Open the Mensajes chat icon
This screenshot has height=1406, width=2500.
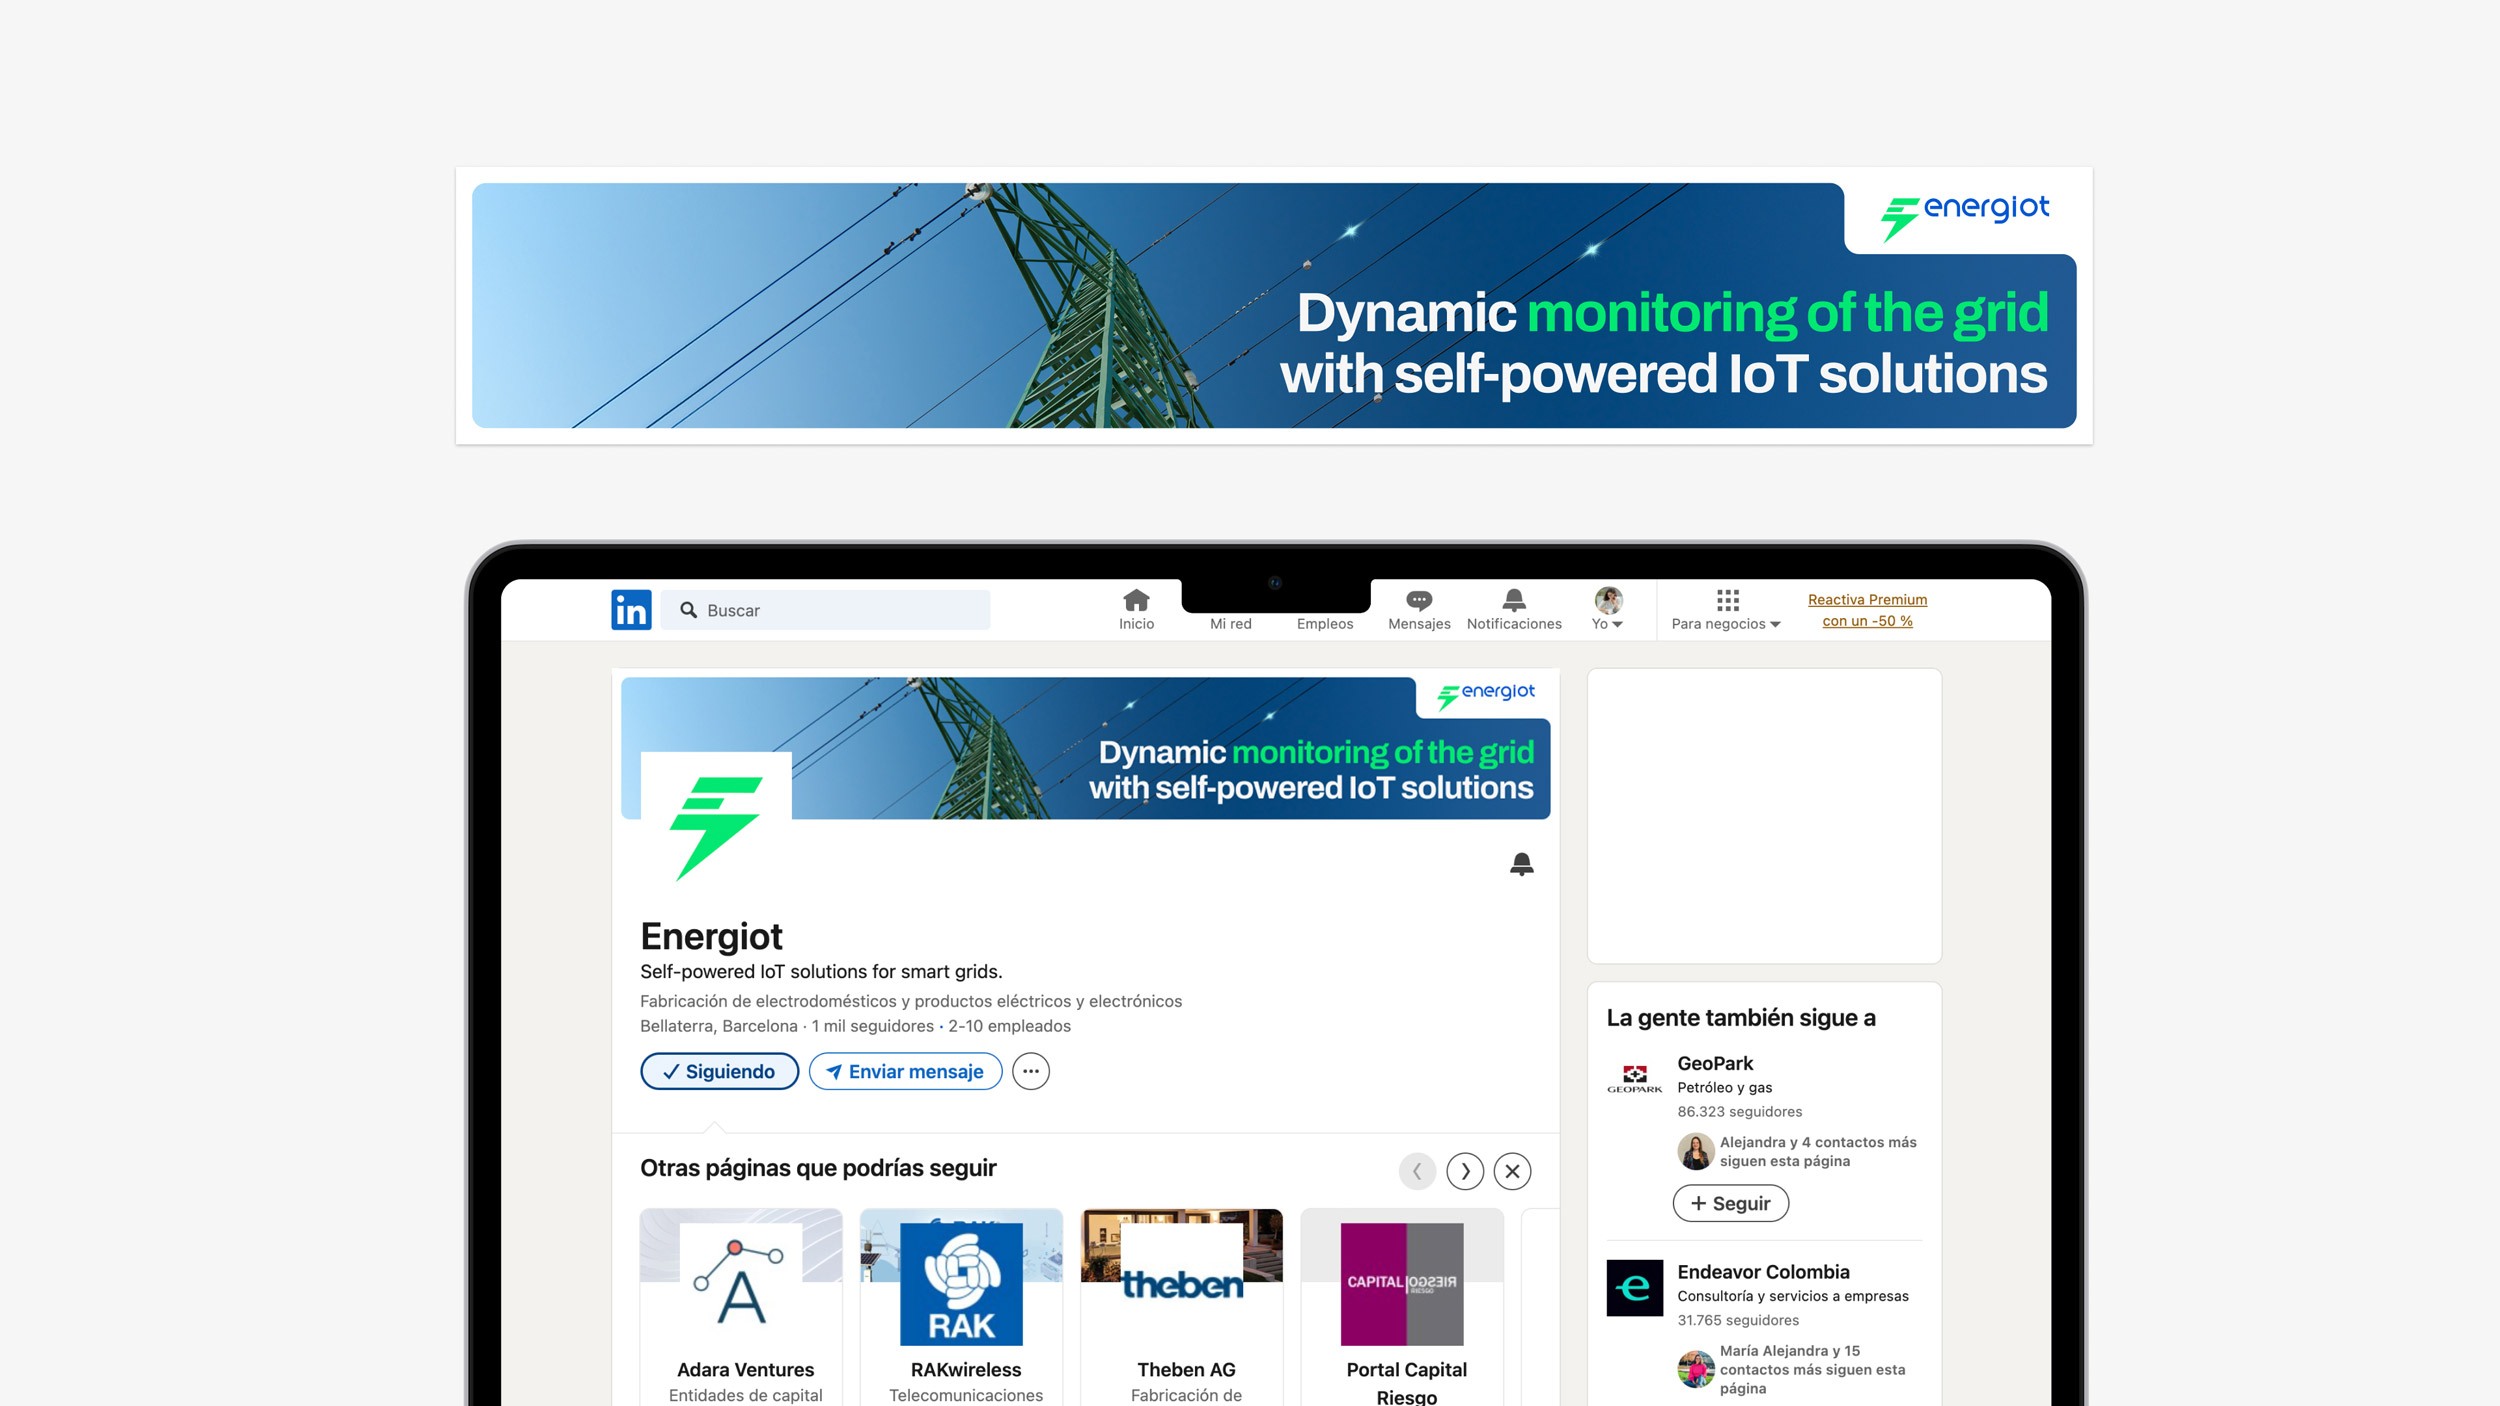pyautogui.click(x=1419, y=600)
